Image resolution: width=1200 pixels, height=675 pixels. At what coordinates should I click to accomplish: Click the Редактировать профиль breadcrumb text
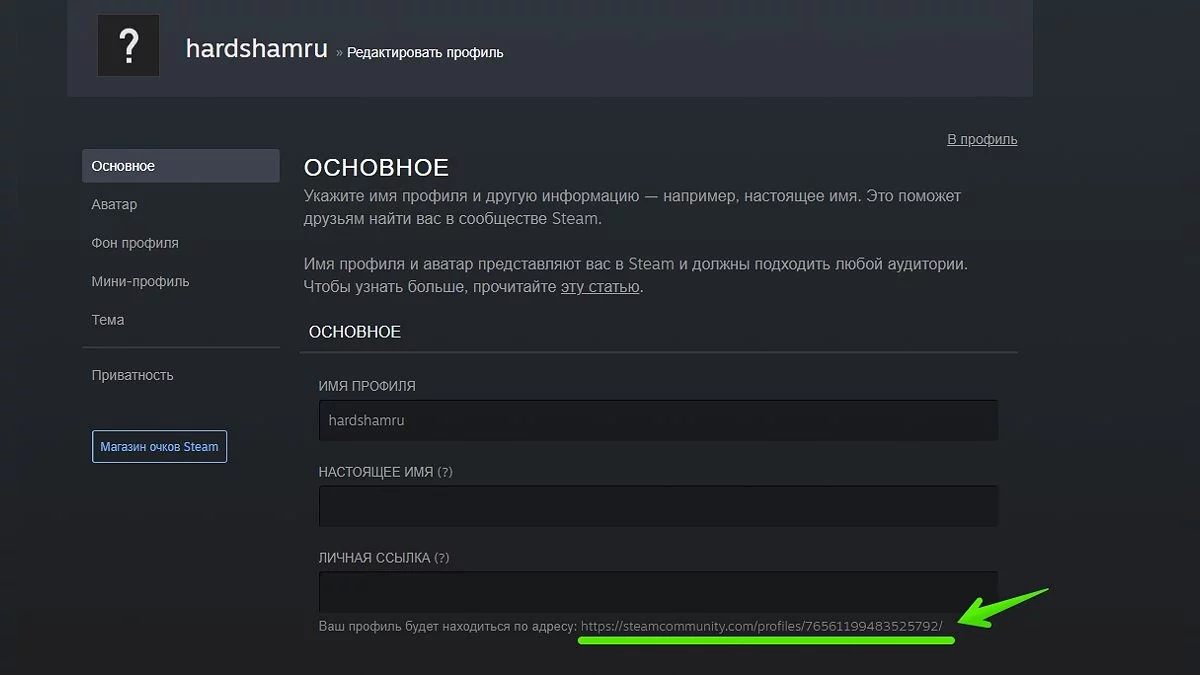tap(425, 52)
